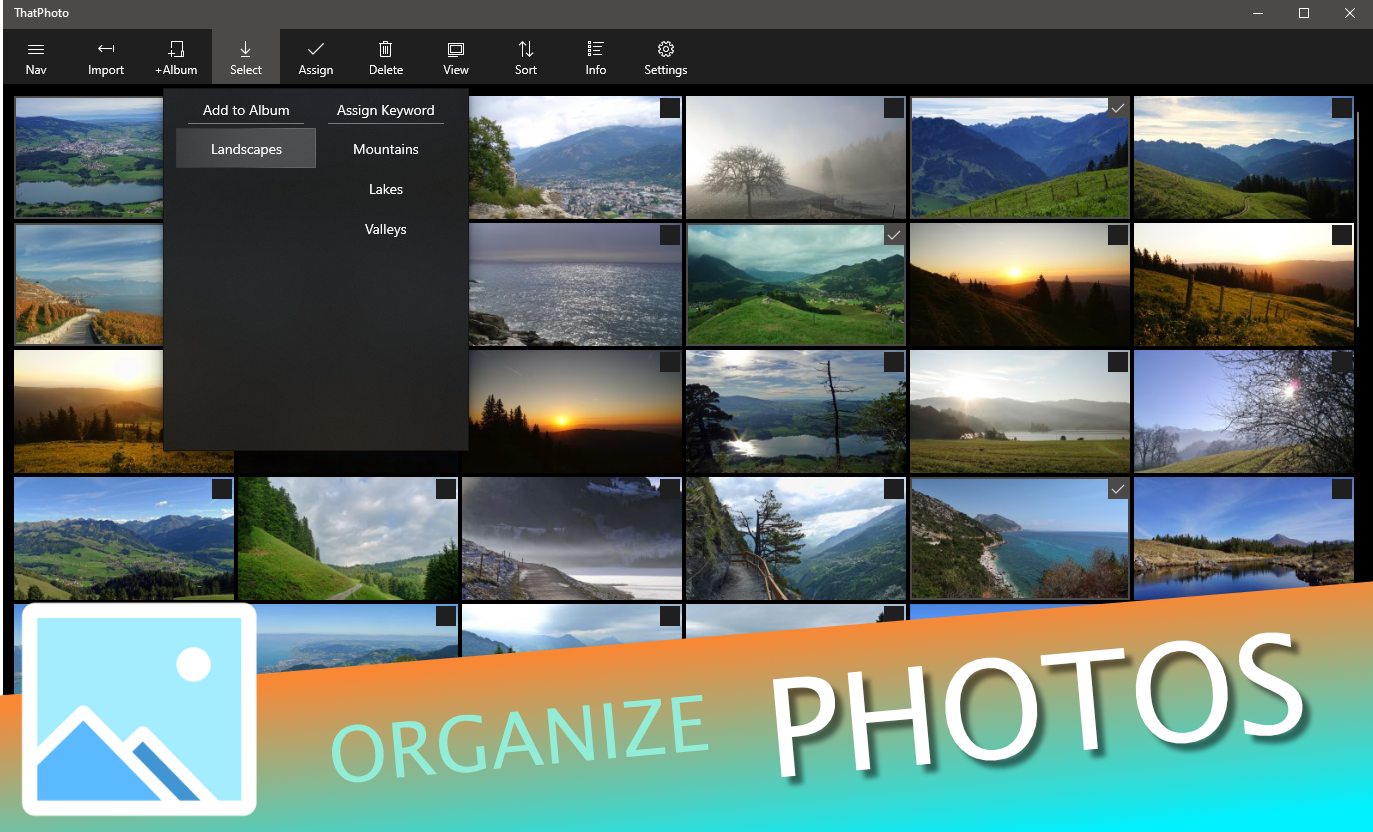
Task: Assign the Mountains keyword
Action: coord(386,149)
